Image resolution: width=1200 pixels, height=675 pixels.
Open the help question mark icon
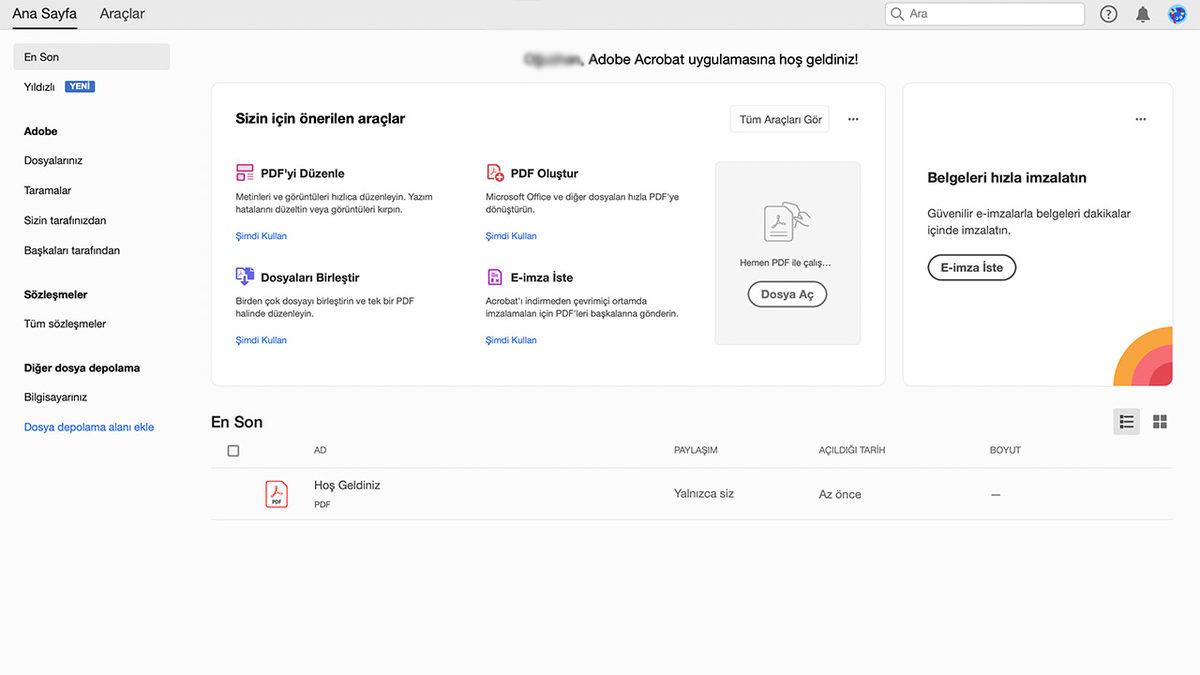point(1108,14)
